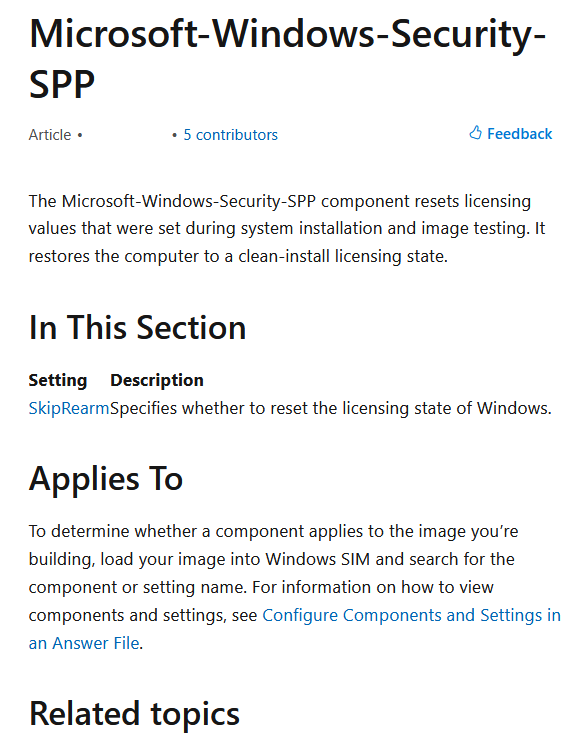This screenshot has height=747, width=583.
Task: Click the 'To determine whether a component' paragraph
Action: coord(294,587)
